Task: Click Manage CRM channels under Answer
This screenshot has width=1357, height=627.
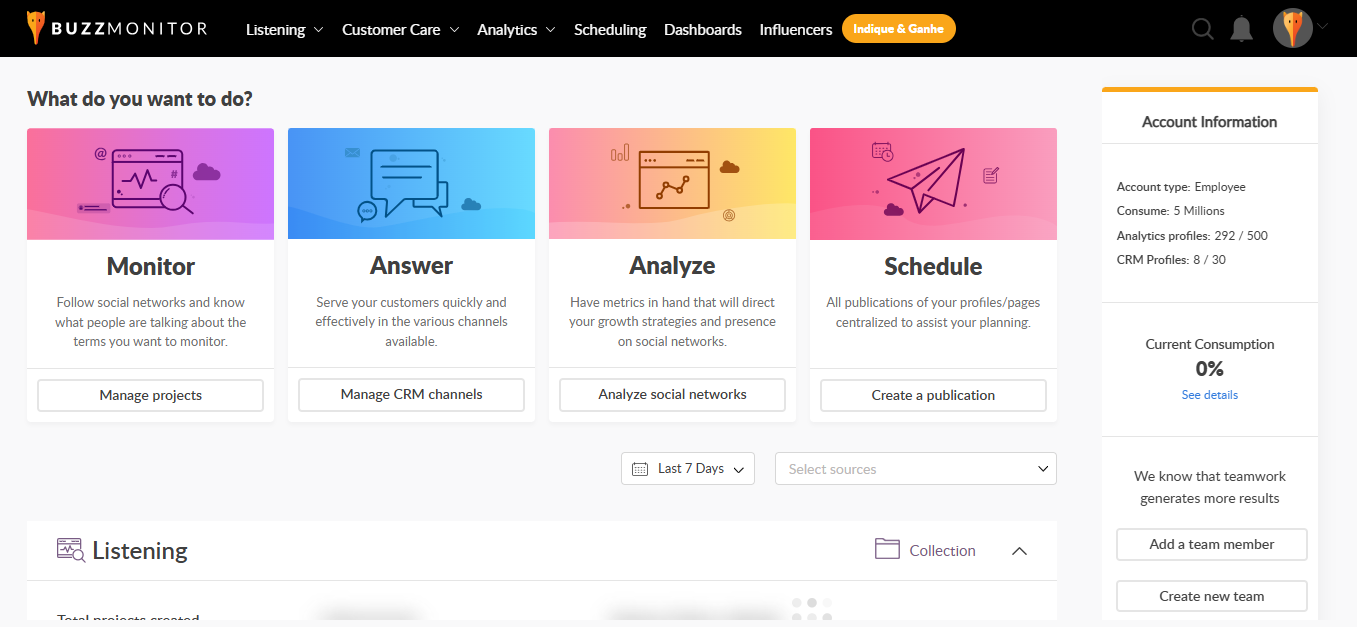Action: pos(411,394)
